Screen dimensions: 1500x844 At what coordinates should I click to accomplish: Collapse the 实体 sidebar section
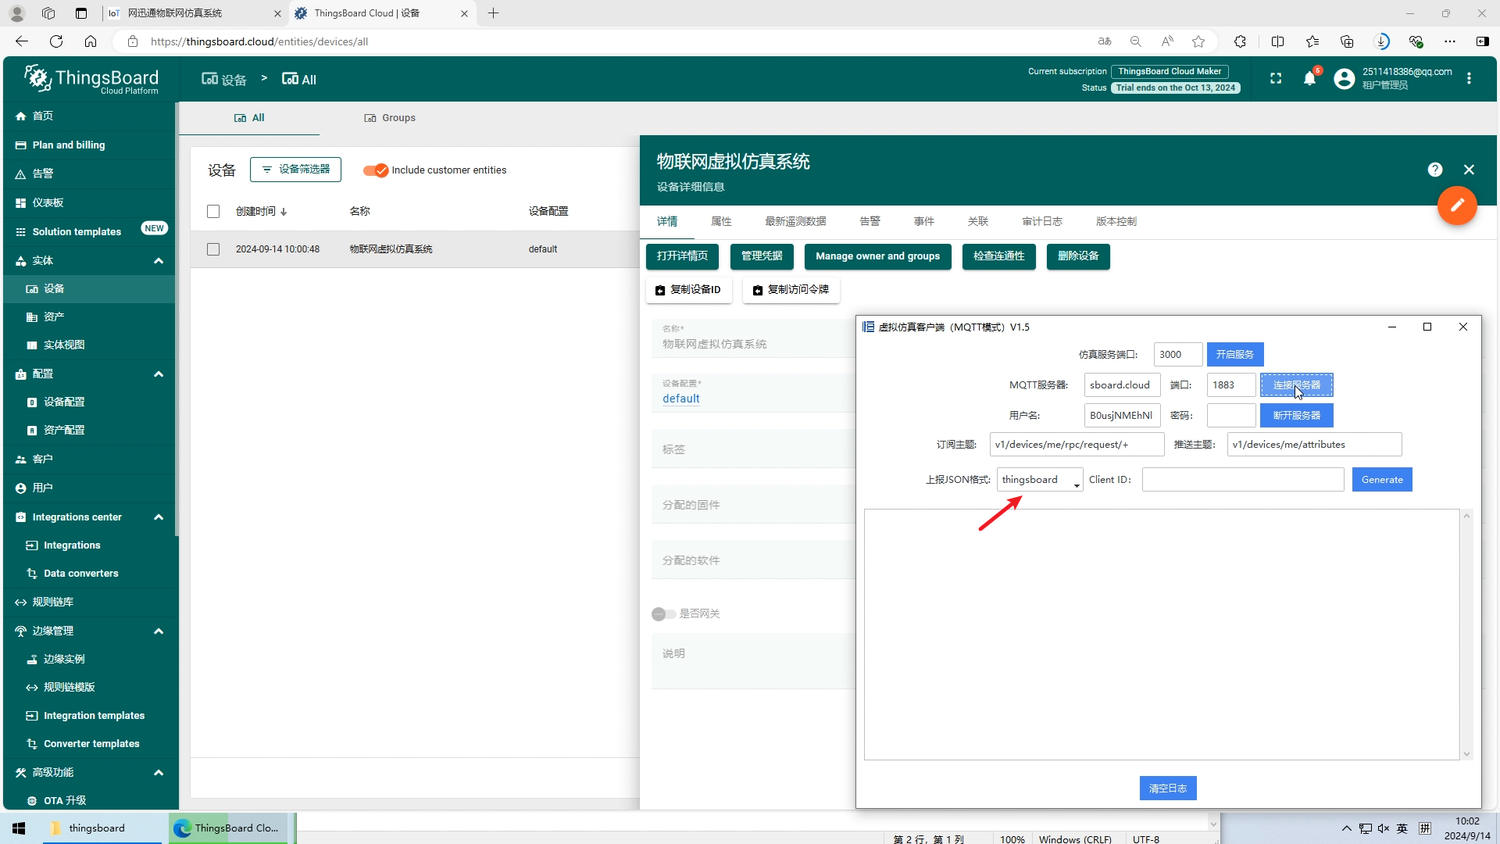click(158, 261)
